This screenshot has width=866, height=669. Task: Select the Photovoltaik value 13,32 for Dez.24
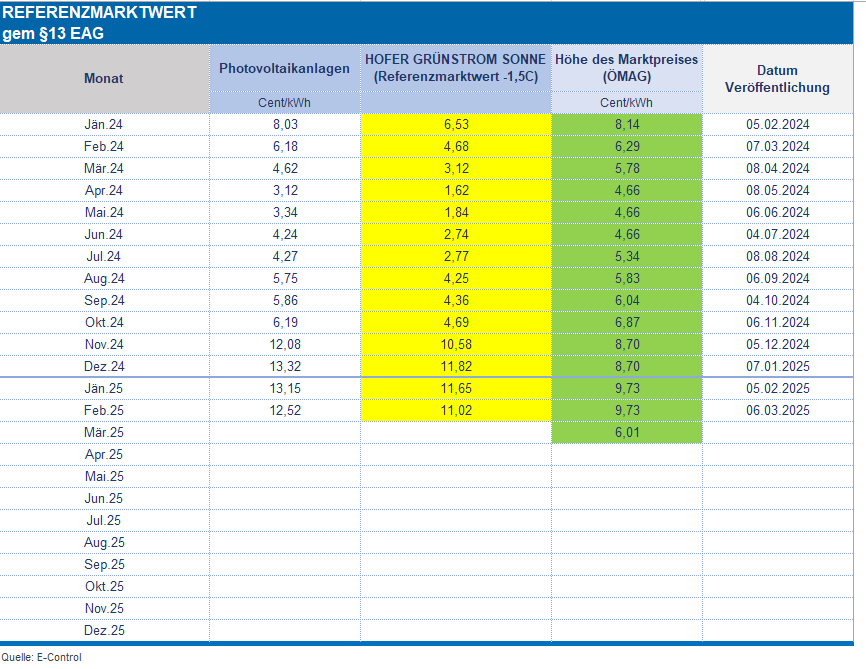(285, 366)
